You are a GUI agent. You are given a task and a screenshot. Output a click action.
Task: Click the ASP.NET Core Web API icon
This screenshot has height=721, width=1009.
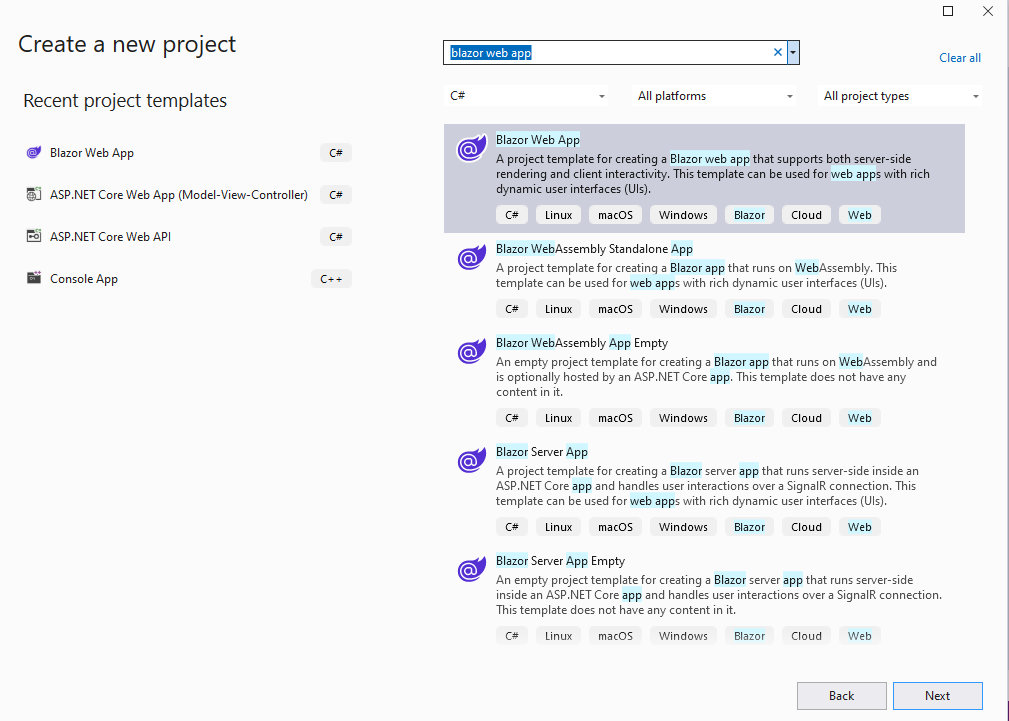point(33,236)
